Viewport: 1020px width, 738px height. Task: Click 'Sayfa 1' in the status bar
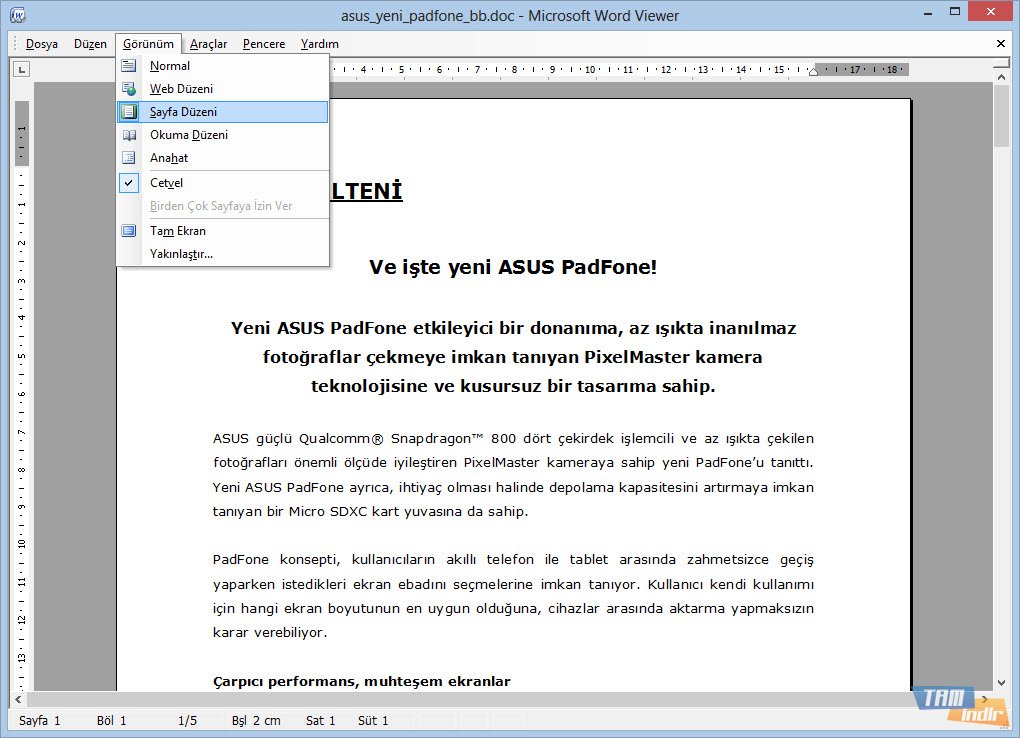coord(40,720)
